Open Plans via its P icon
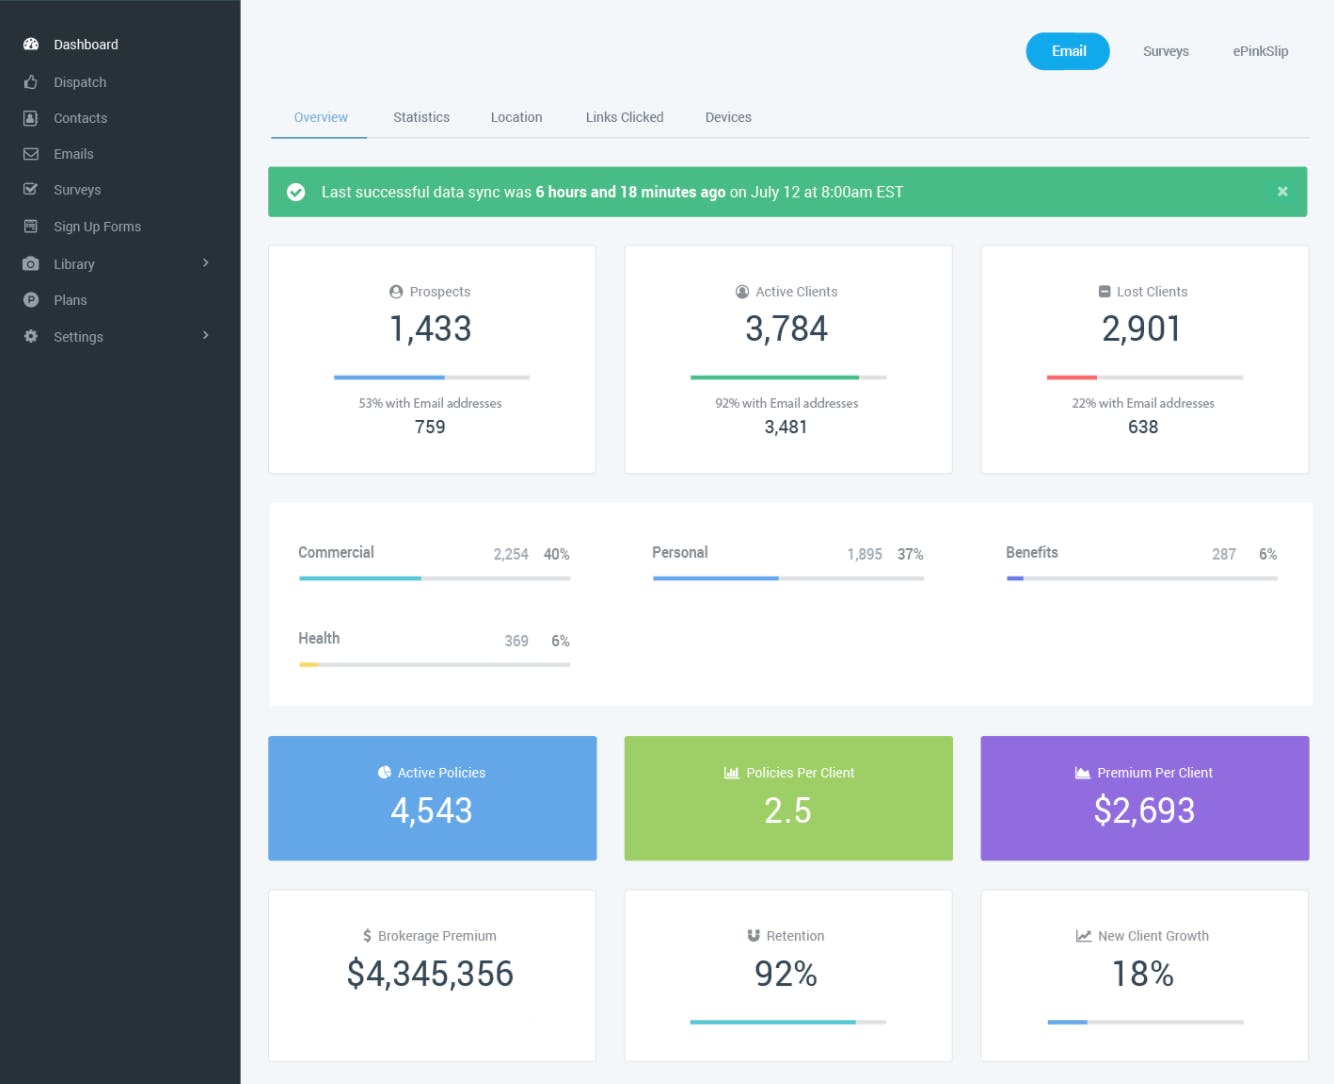 (x=31, y=300)
